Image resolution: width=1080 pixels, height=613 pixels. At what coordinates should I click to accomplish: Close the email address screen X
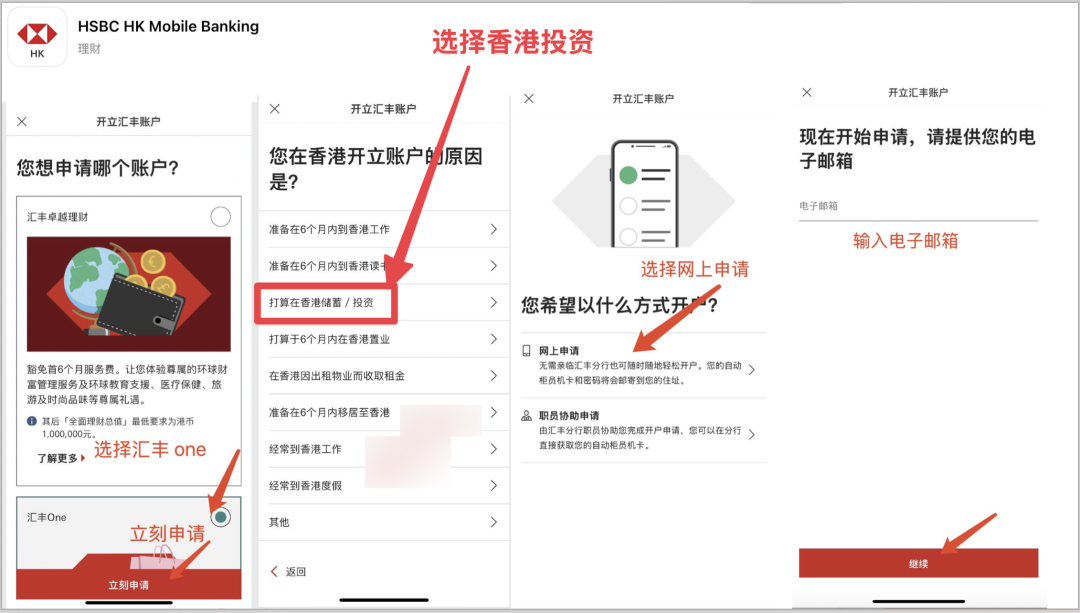point(807,92)
